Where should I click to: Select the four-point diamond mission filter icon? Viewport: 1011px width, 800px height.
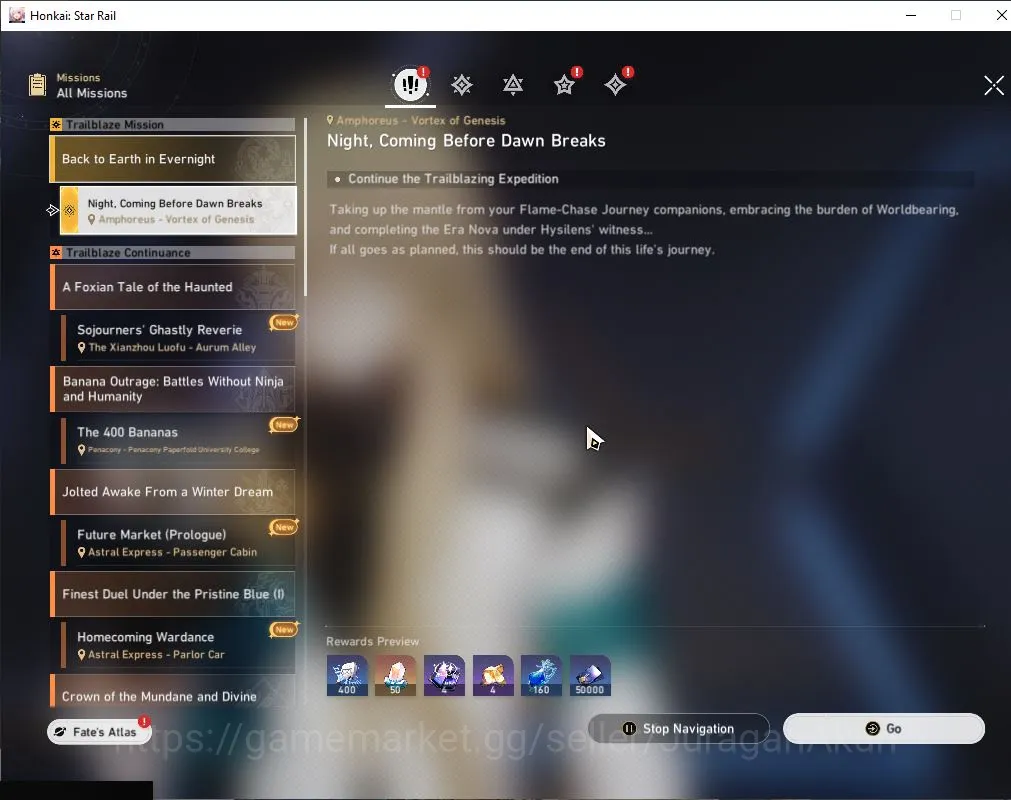(615, 85)
